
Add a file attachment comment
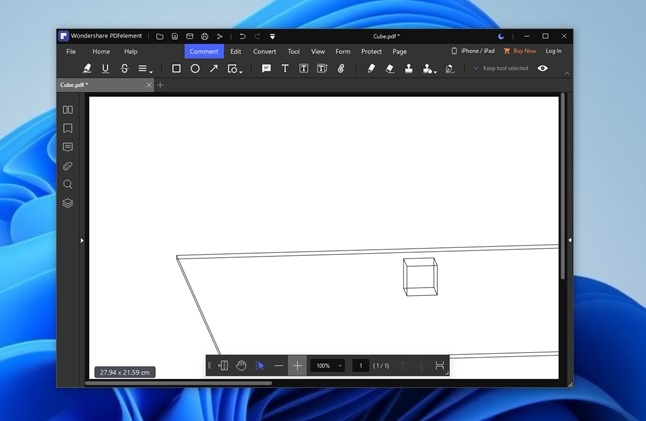click(x=341, y=68)
